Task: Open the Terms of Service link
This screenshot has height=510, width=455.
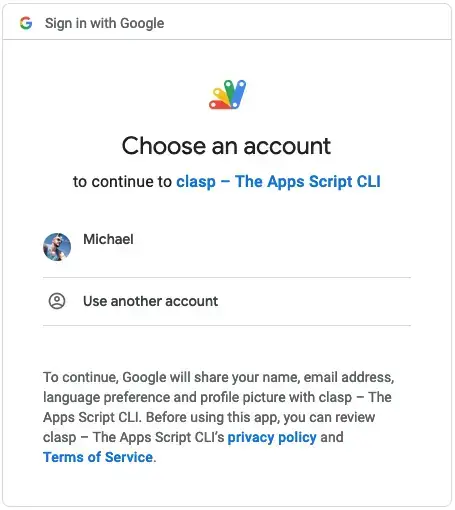Action: [98, 457]
